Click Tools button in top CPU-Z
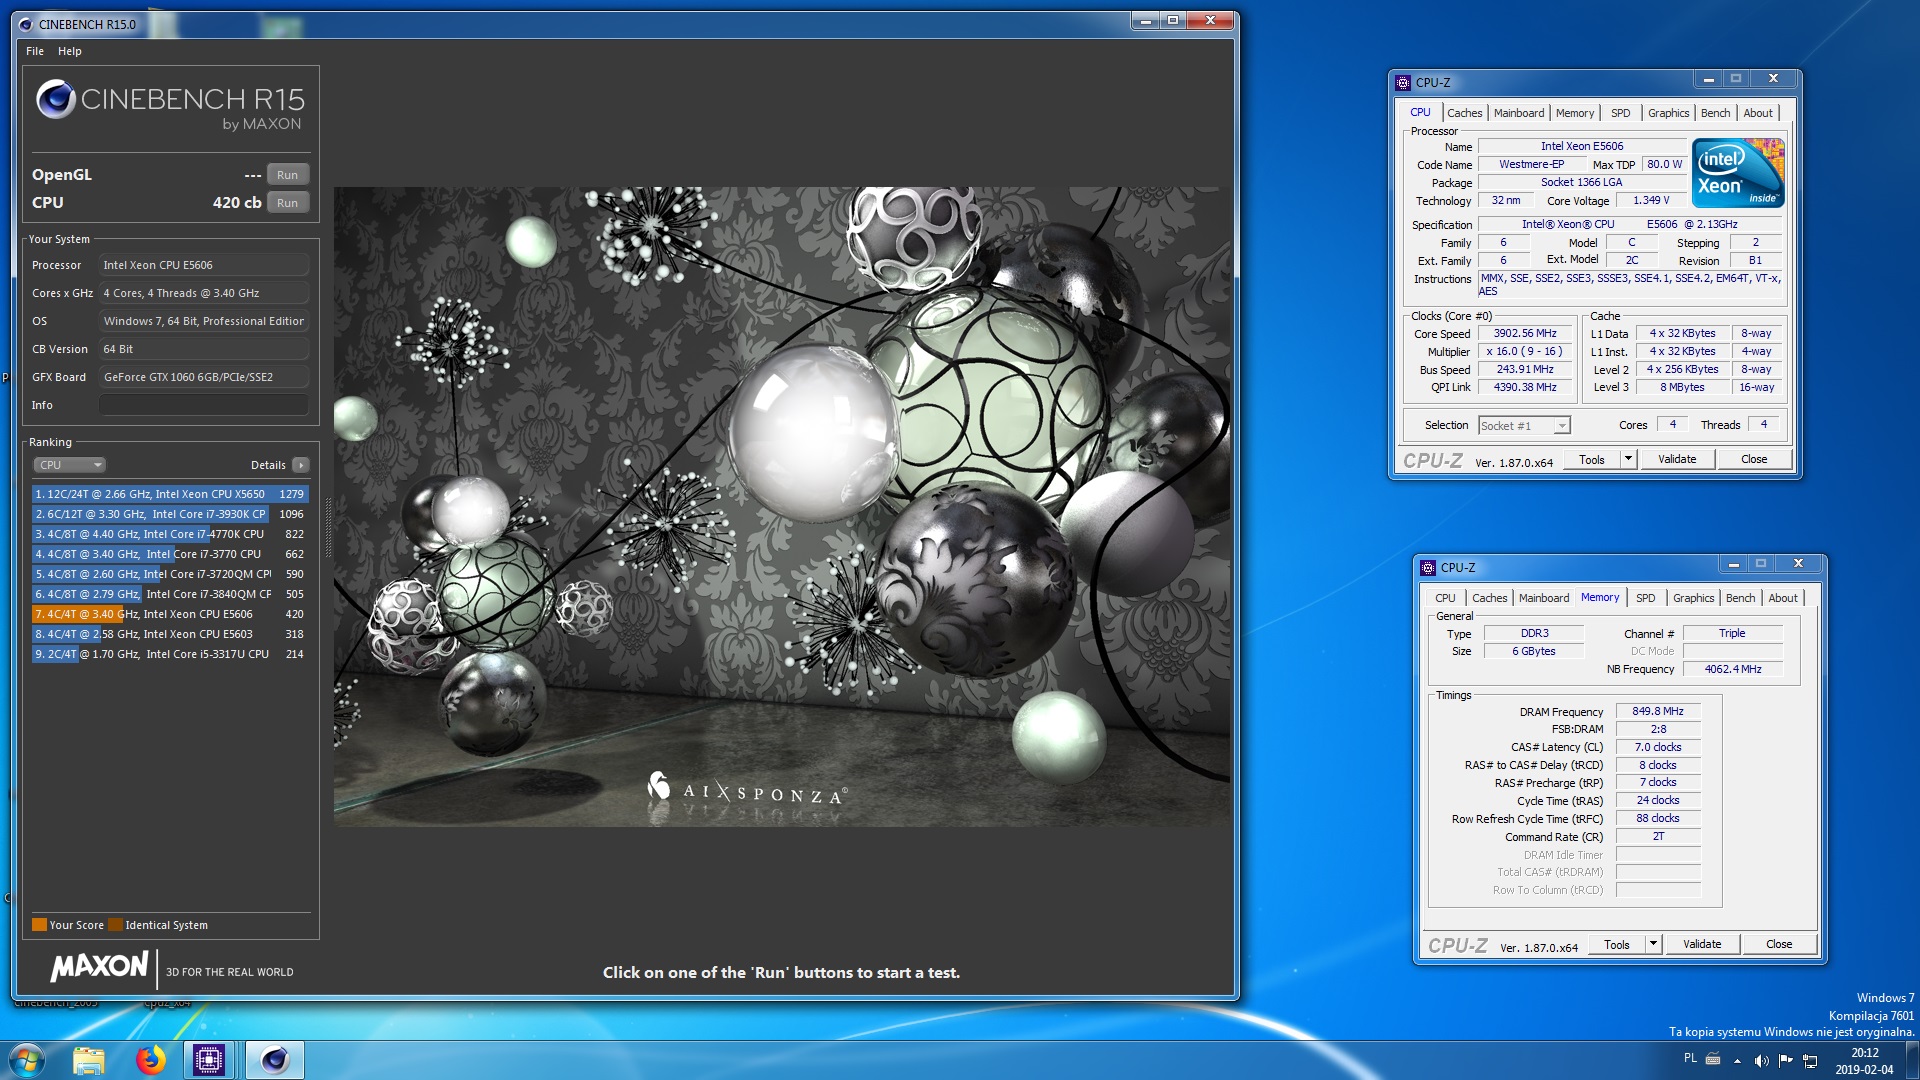Viewport: 1920px width, 1080px height. point(1592,460)
